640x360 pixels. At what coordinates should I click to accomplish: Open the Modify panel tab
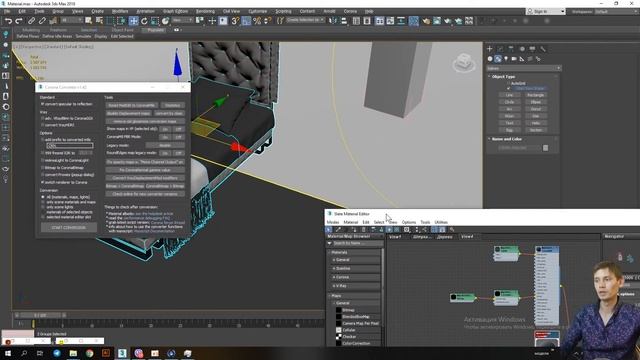pyautogui.click(x=500, y=49)
